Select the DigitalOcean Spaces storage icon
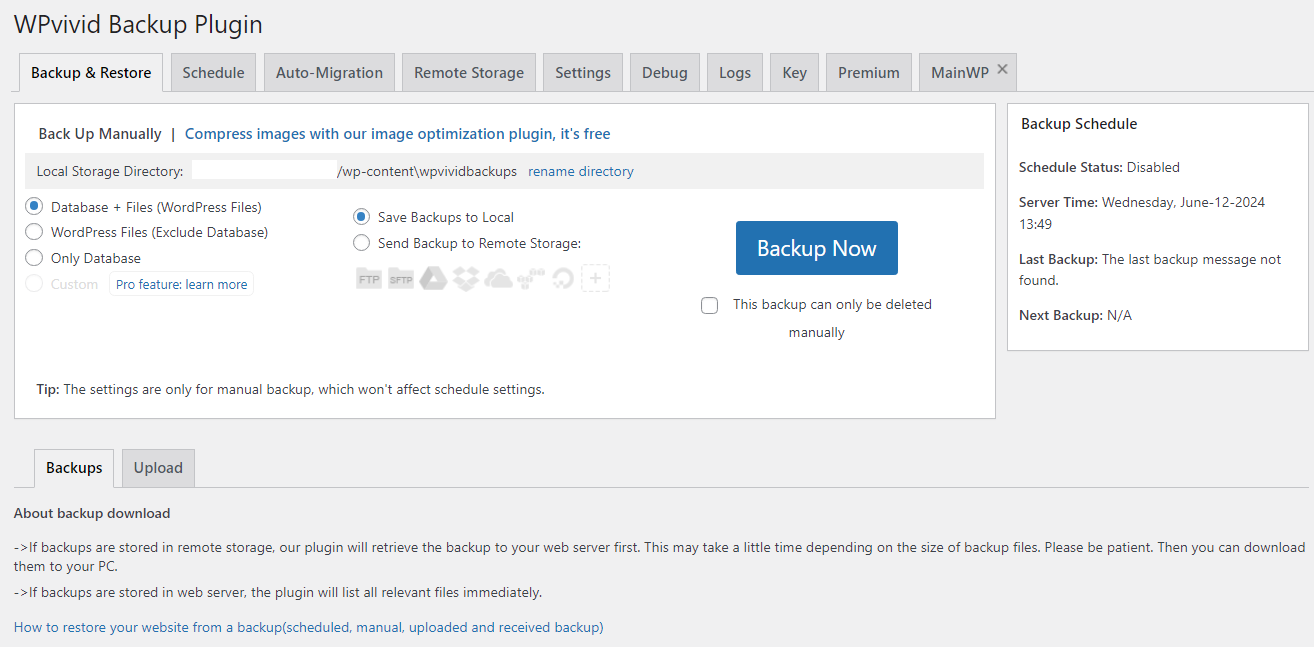This screenshot has width=1314, height=647. [563, 279]
